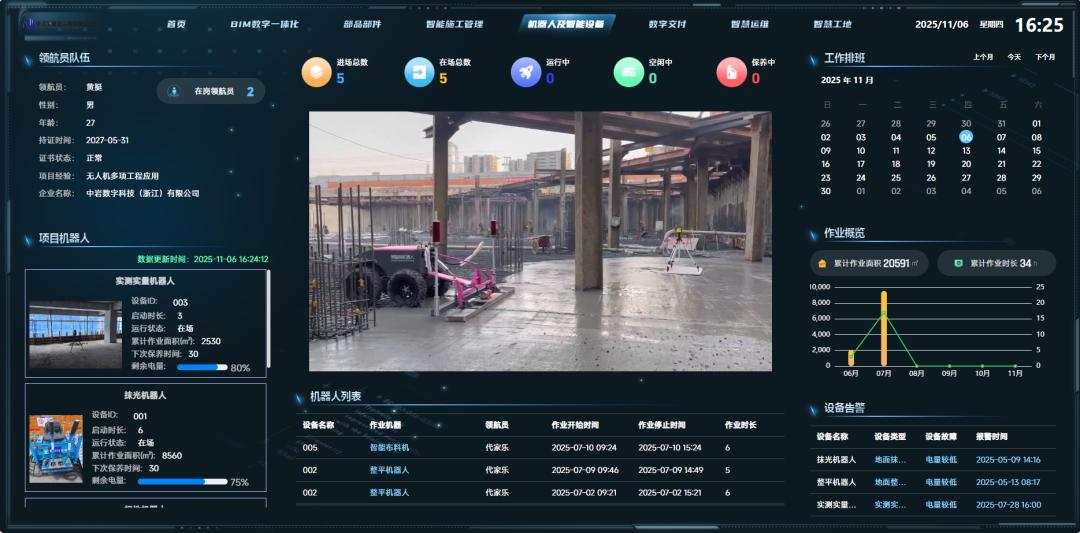This screenshot has height=533, width=1080.
Task: Click the green 空闲中 status icon
Action: pos(628,72)
